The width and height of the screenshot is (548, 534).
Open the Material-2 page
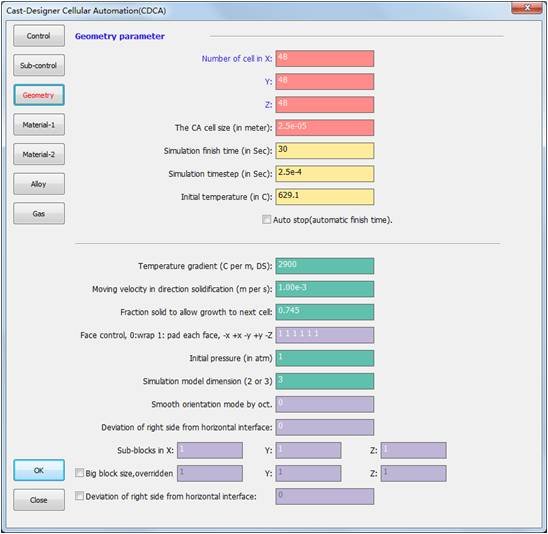[39, 154]
